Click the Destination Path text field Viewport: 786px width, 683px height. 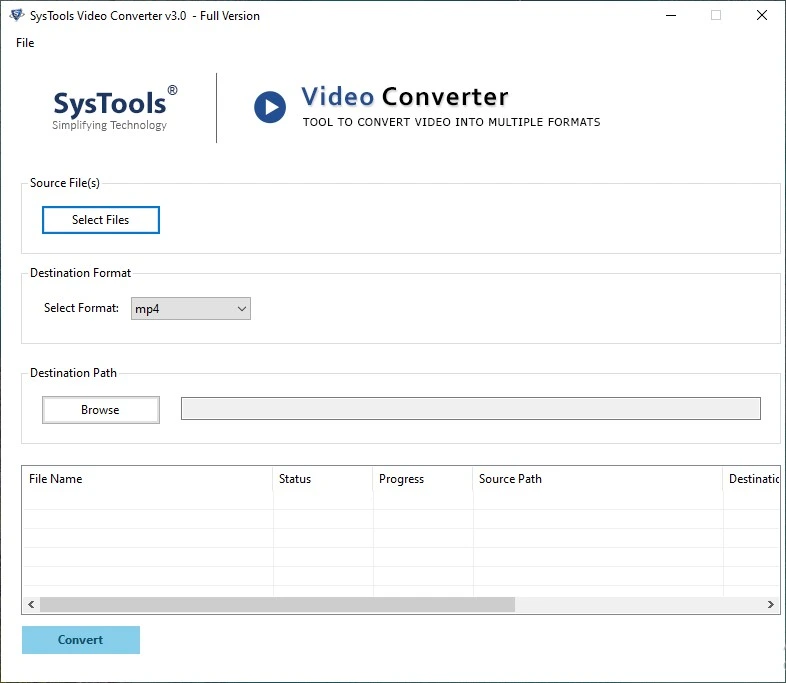pos(470,408)
